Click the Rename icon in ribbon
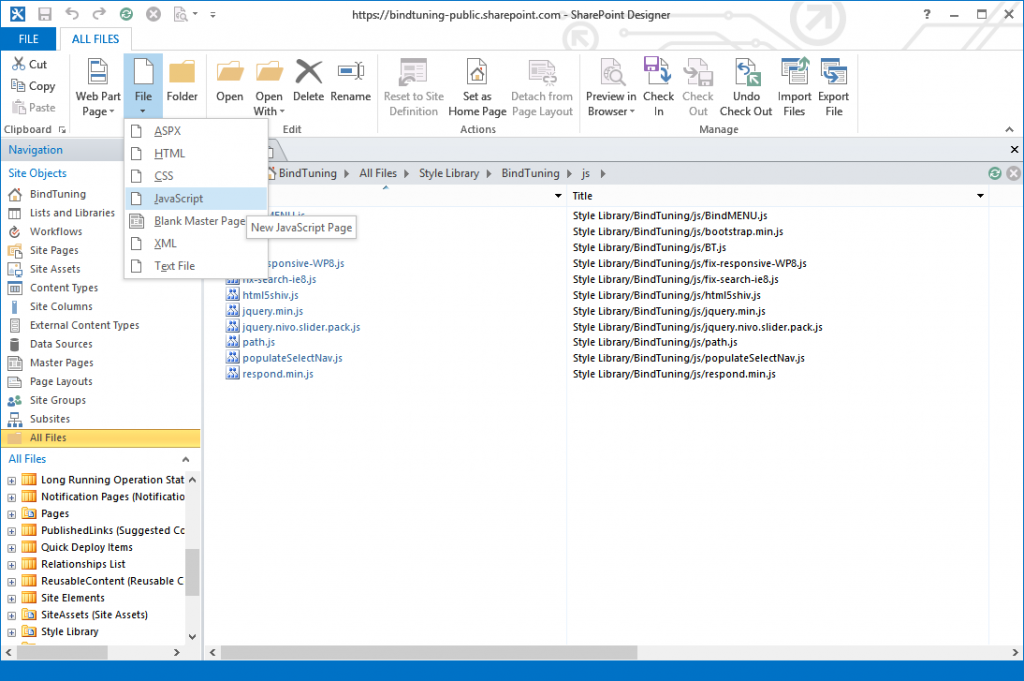This screenshot has width=1024, height=681. (350, 73)
